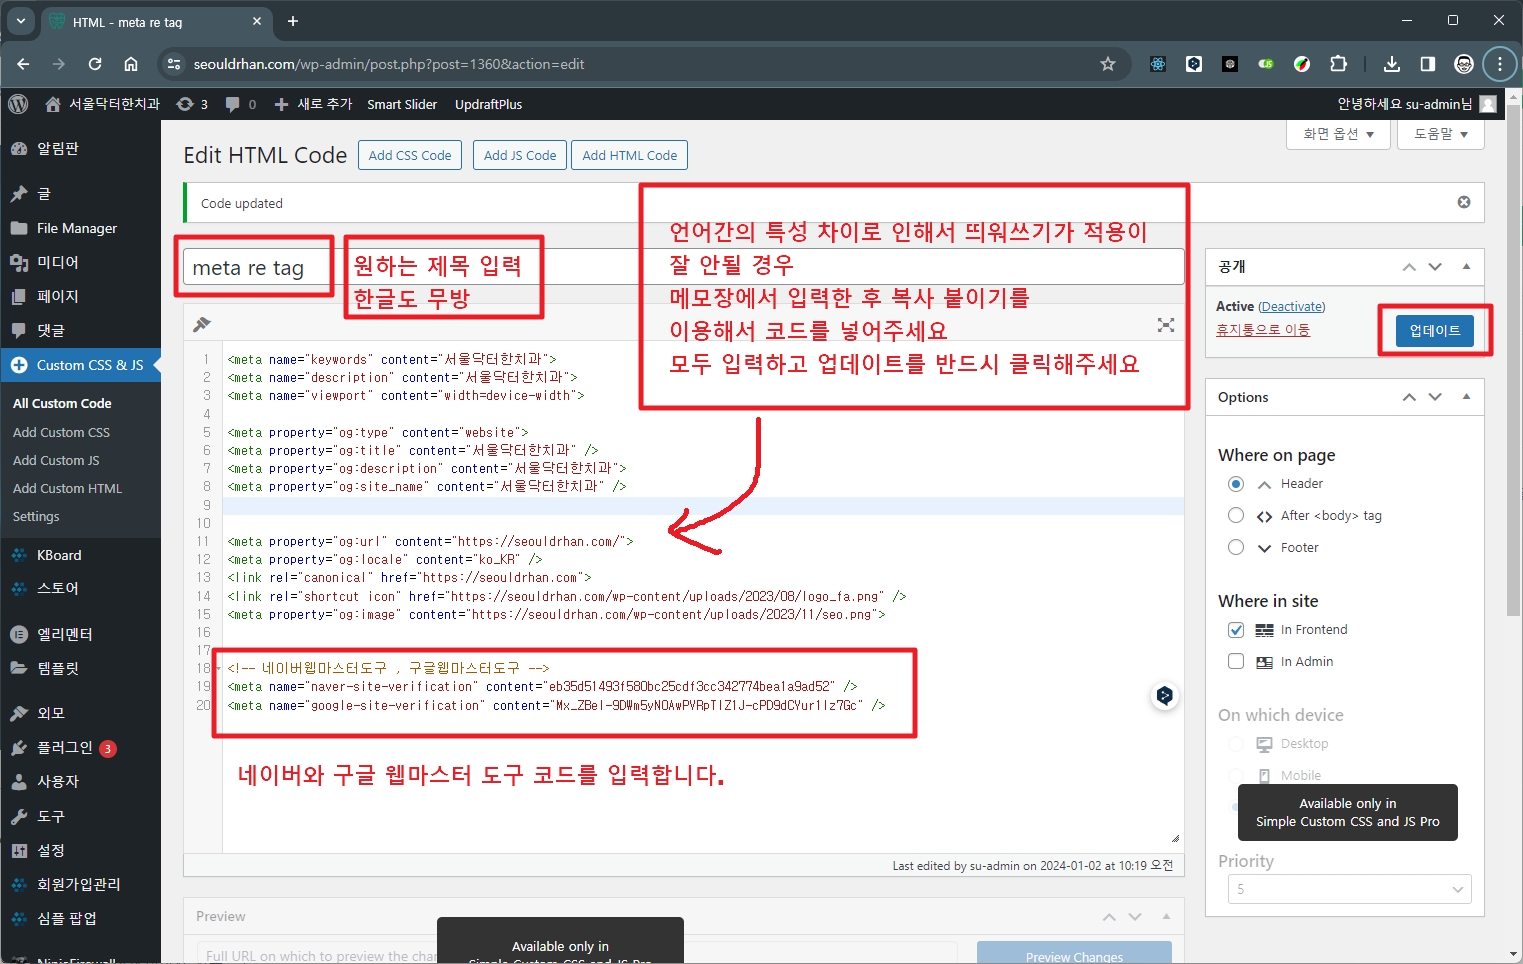Screen dimensions: 1523x964
Task: Click the pin icon above code editor
Action: click(x=202, y=324)
